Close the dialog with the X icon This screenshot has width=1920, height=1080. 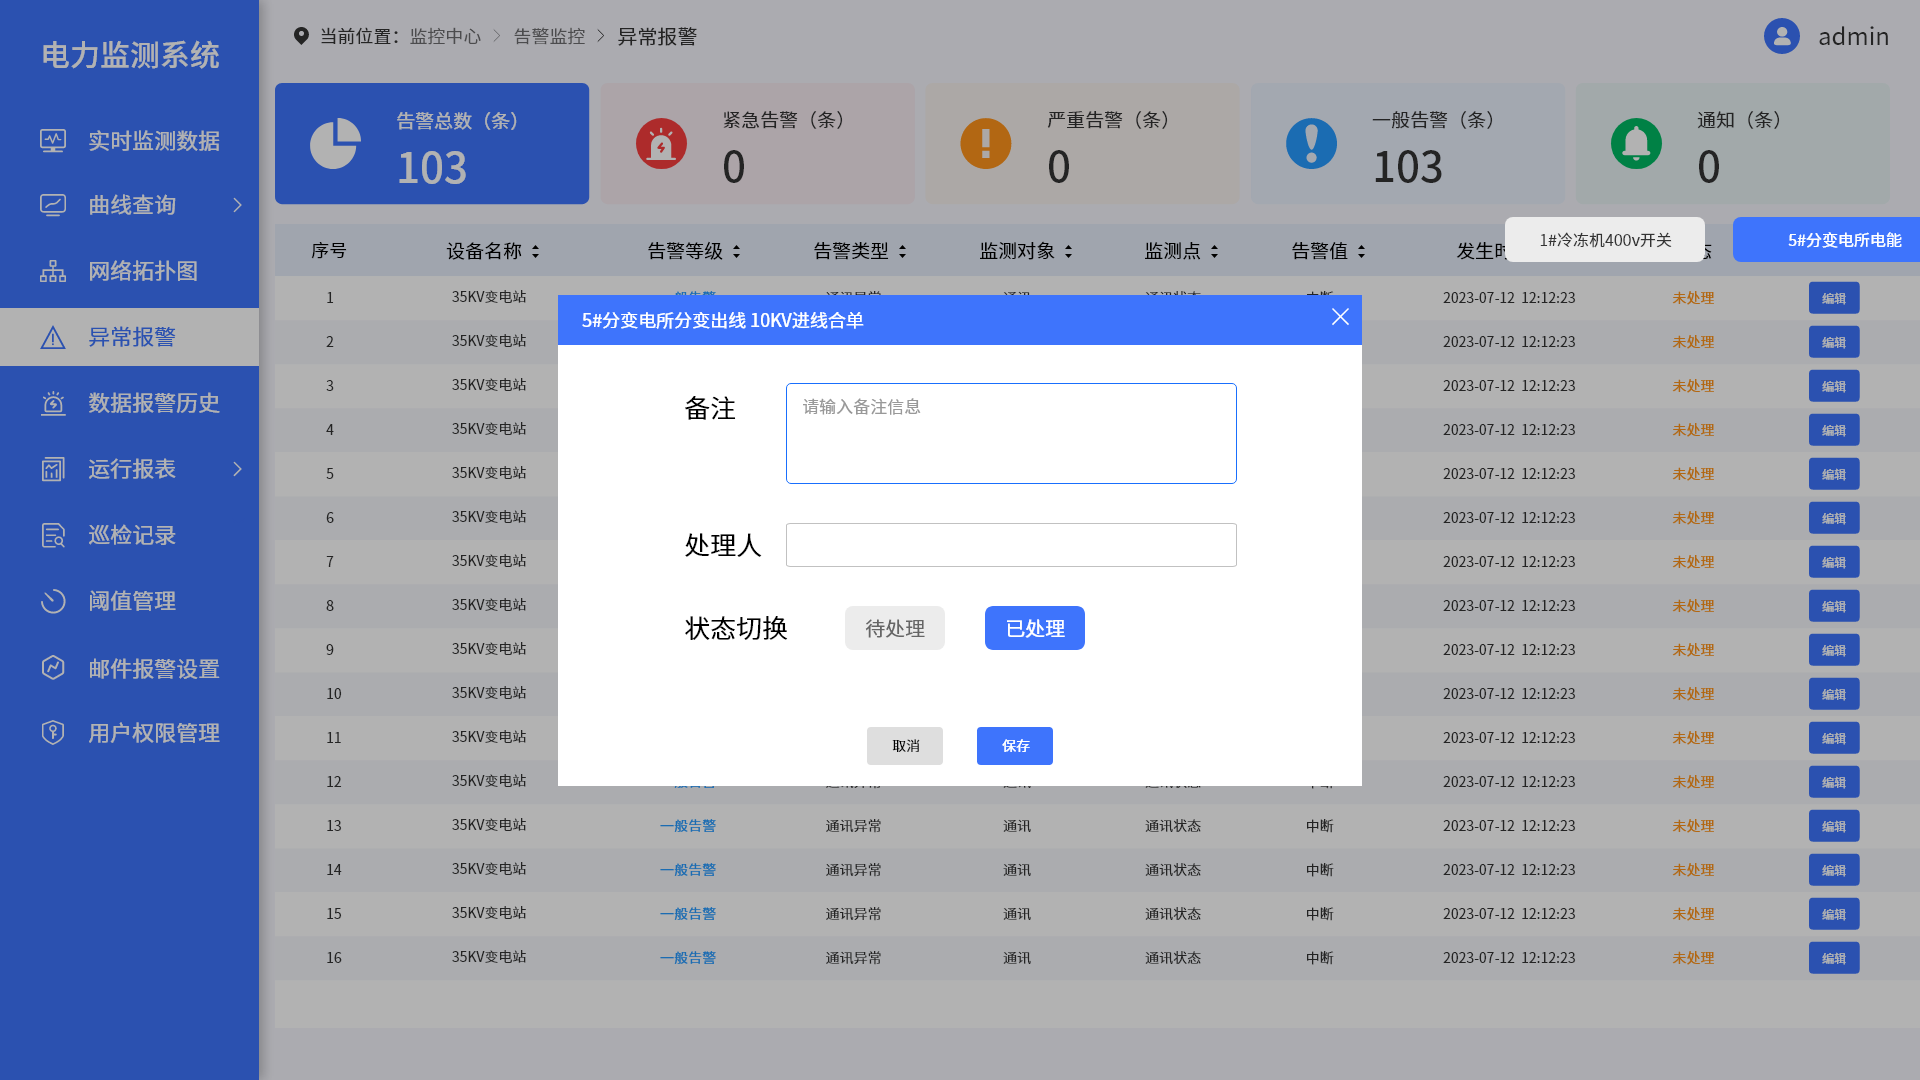pos(1340,317)
